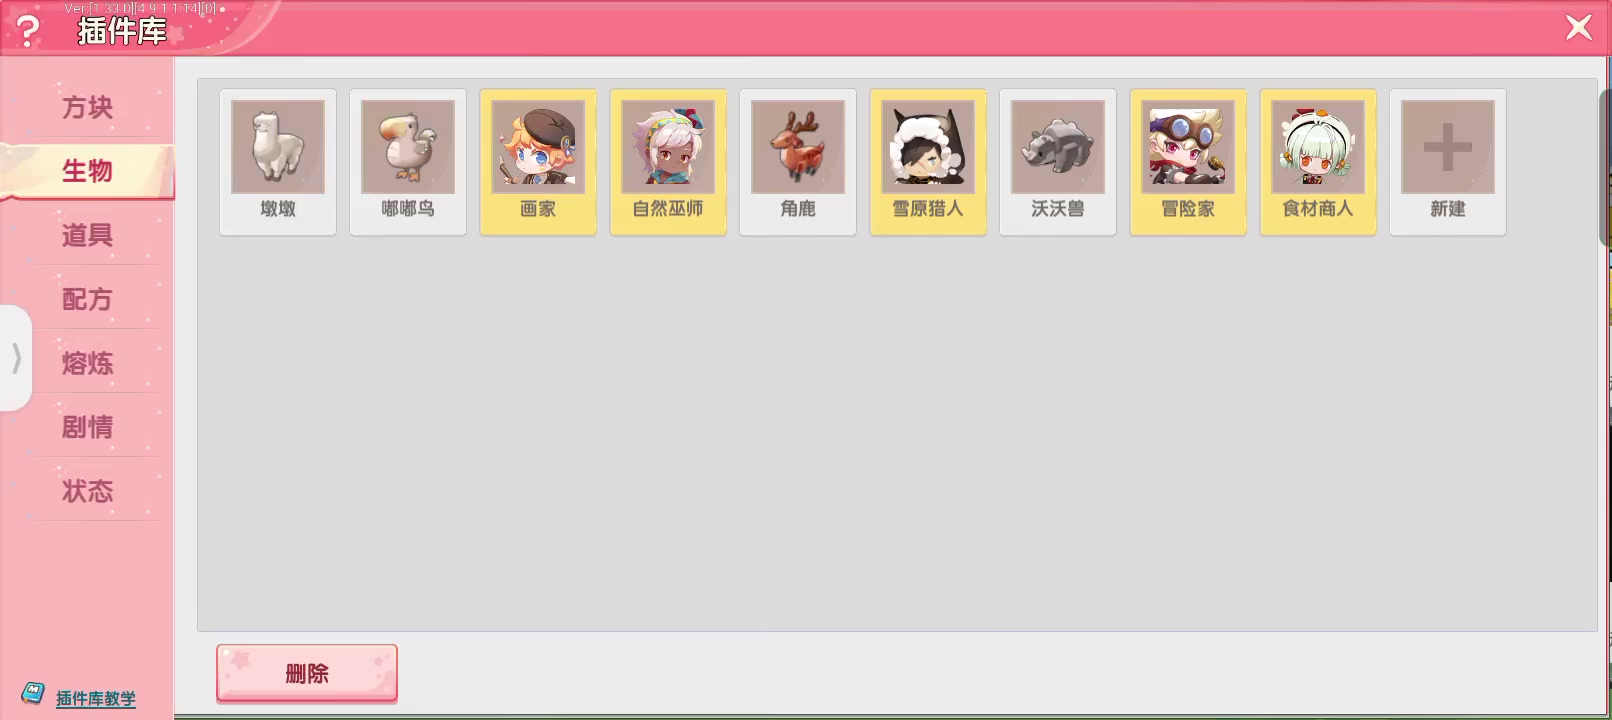Viewport: 1612px width, 720px height.
Task: Open the 插件库教学 tutorial link
Action: (x=96, y=698)
